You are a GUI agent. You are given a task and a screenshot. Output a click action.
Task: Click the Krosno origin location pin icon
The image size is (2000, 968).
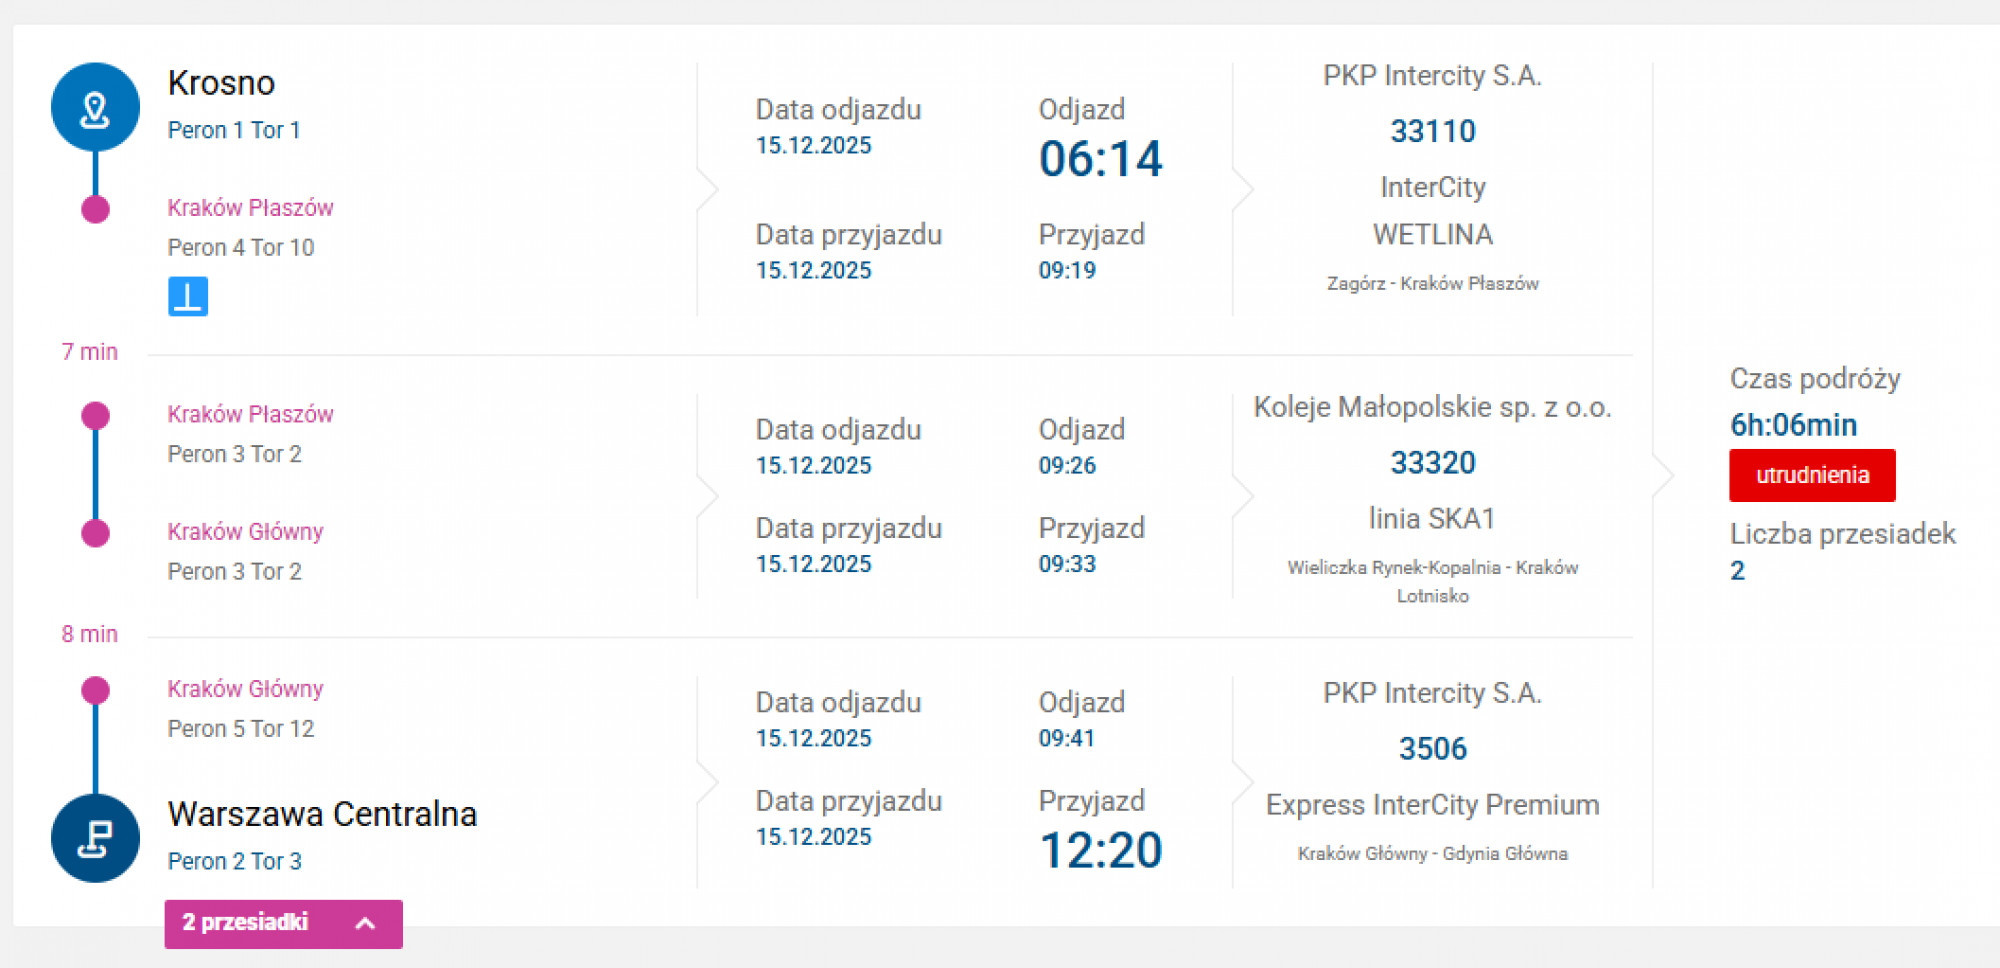[x=95, y=108]
